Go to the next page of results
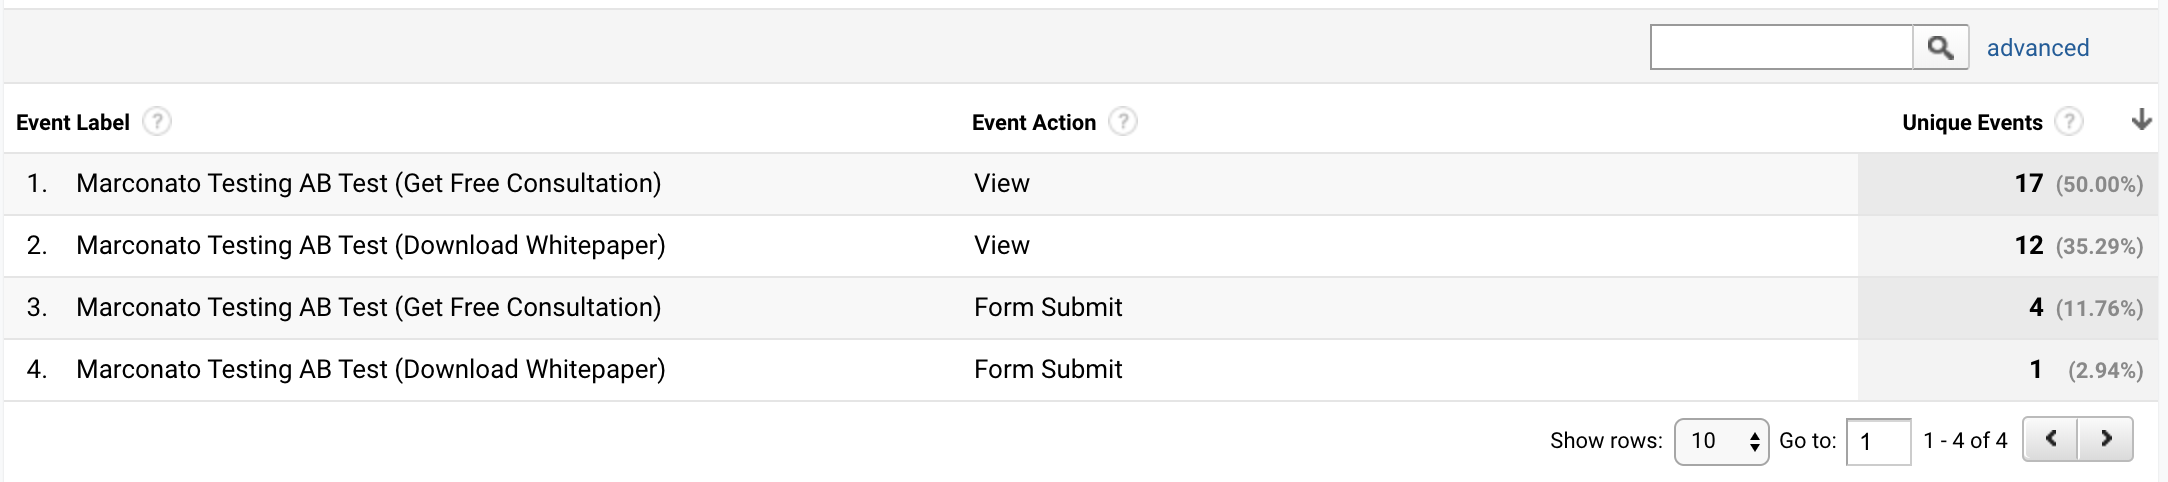This screenshot has width=2168, height=482. 2106,439
